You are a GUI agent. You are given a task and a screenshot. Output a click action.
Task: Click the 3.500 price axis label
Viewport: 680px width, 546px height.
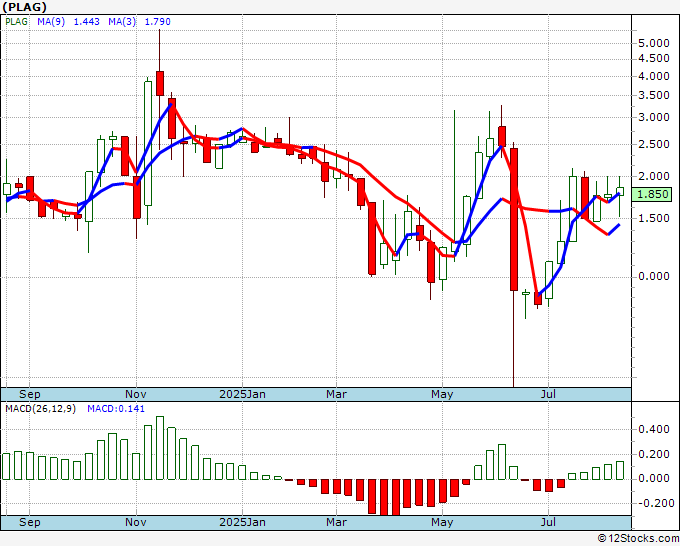pyautogui.click(x=654, y=95)
